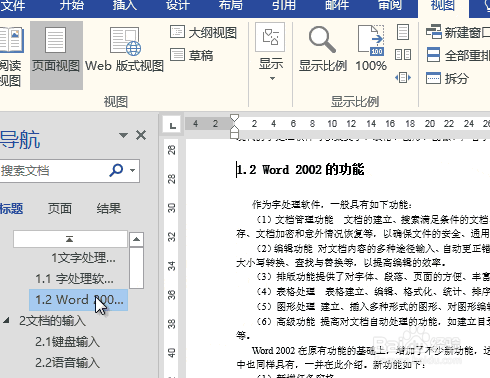
Task: Open the 设计 ribbon tab
Action: tap(178, 5)
